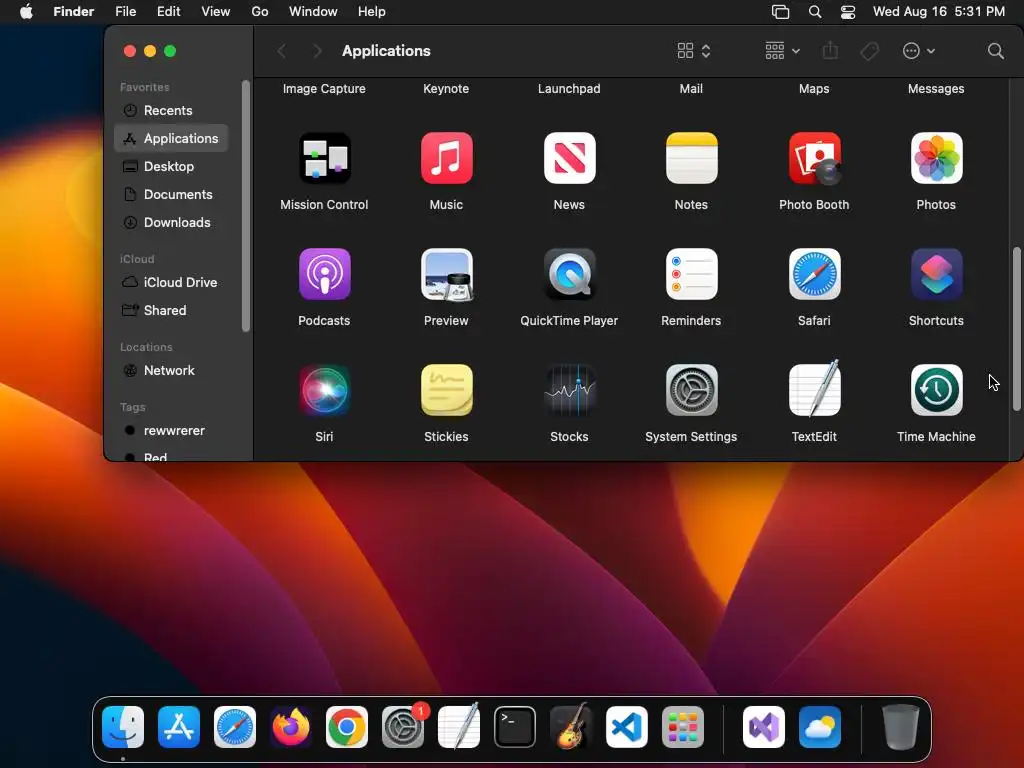This screenshot has height=768, width=1024.
Task: Expand the Group By toolbar dropdown
Action: pyautogui.click(x=782, y=51)
